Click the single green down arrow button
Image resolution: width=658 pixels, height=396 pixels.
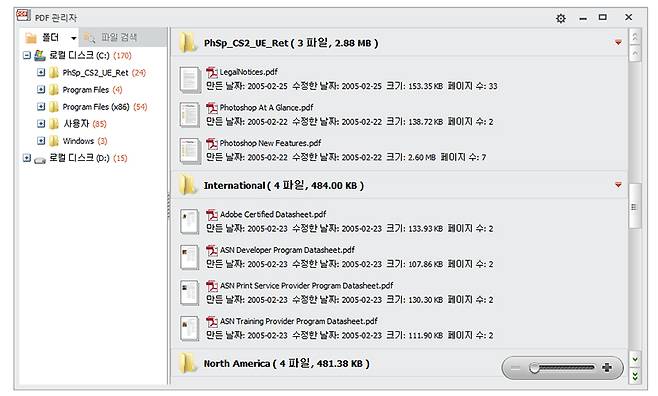[635, 360]
